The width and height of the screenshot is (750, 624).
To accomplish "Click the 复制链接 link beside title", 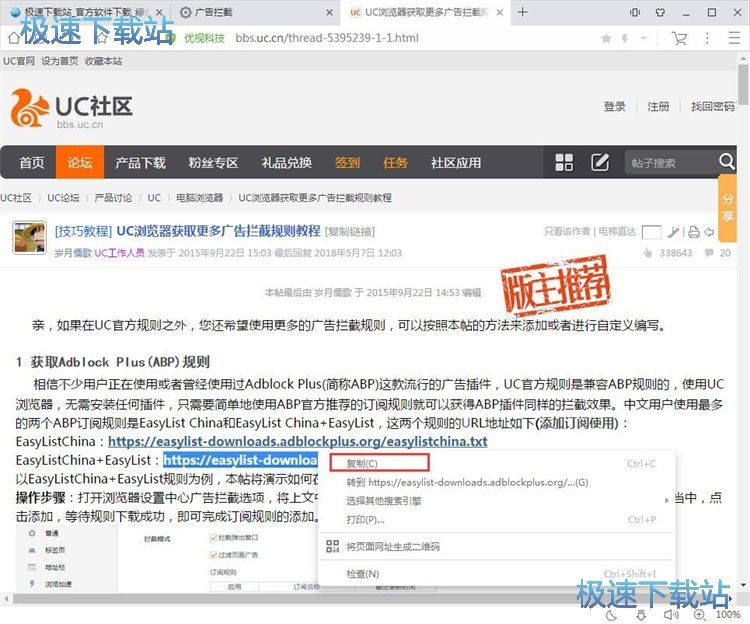I will click(x=350, y=231).
